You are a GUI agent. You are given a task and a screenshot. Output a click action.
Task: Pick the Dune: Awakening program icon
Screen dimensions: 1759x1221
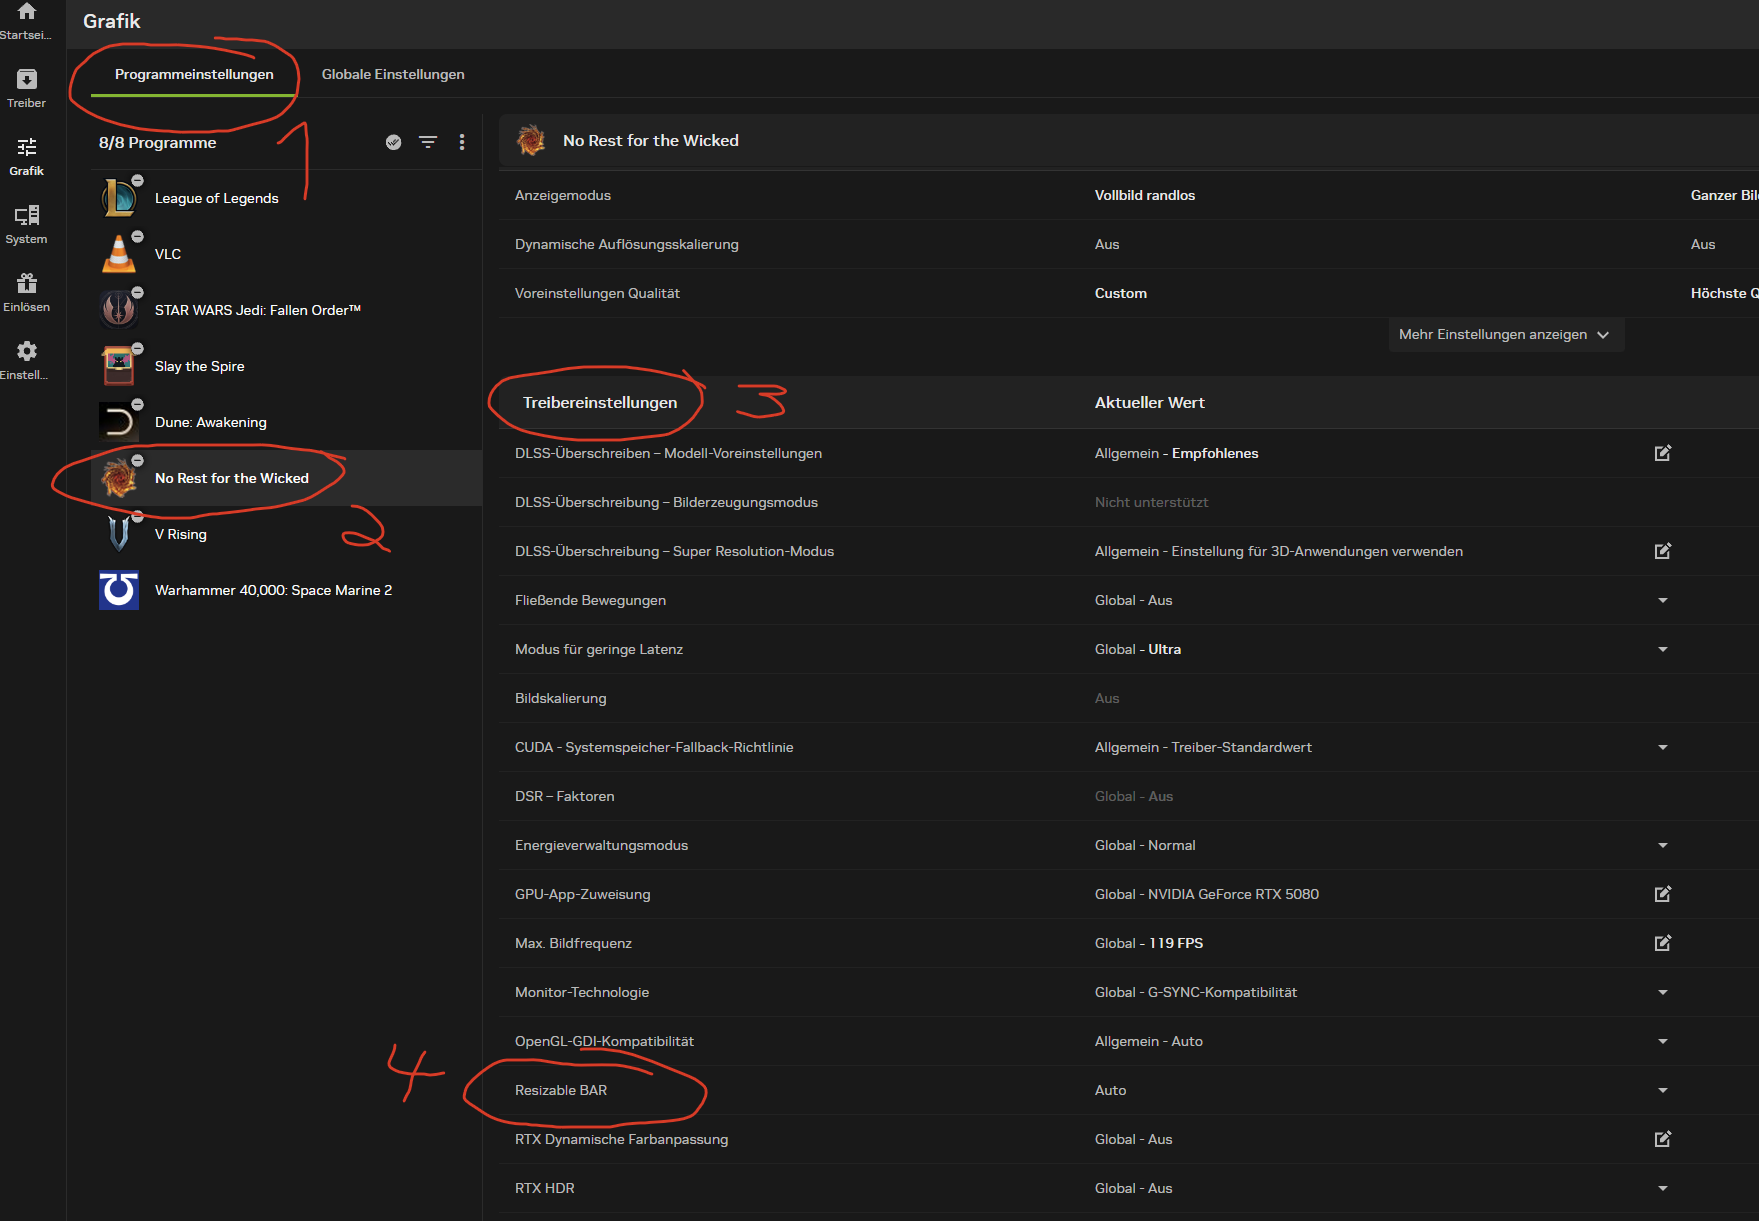coord(119,421)
